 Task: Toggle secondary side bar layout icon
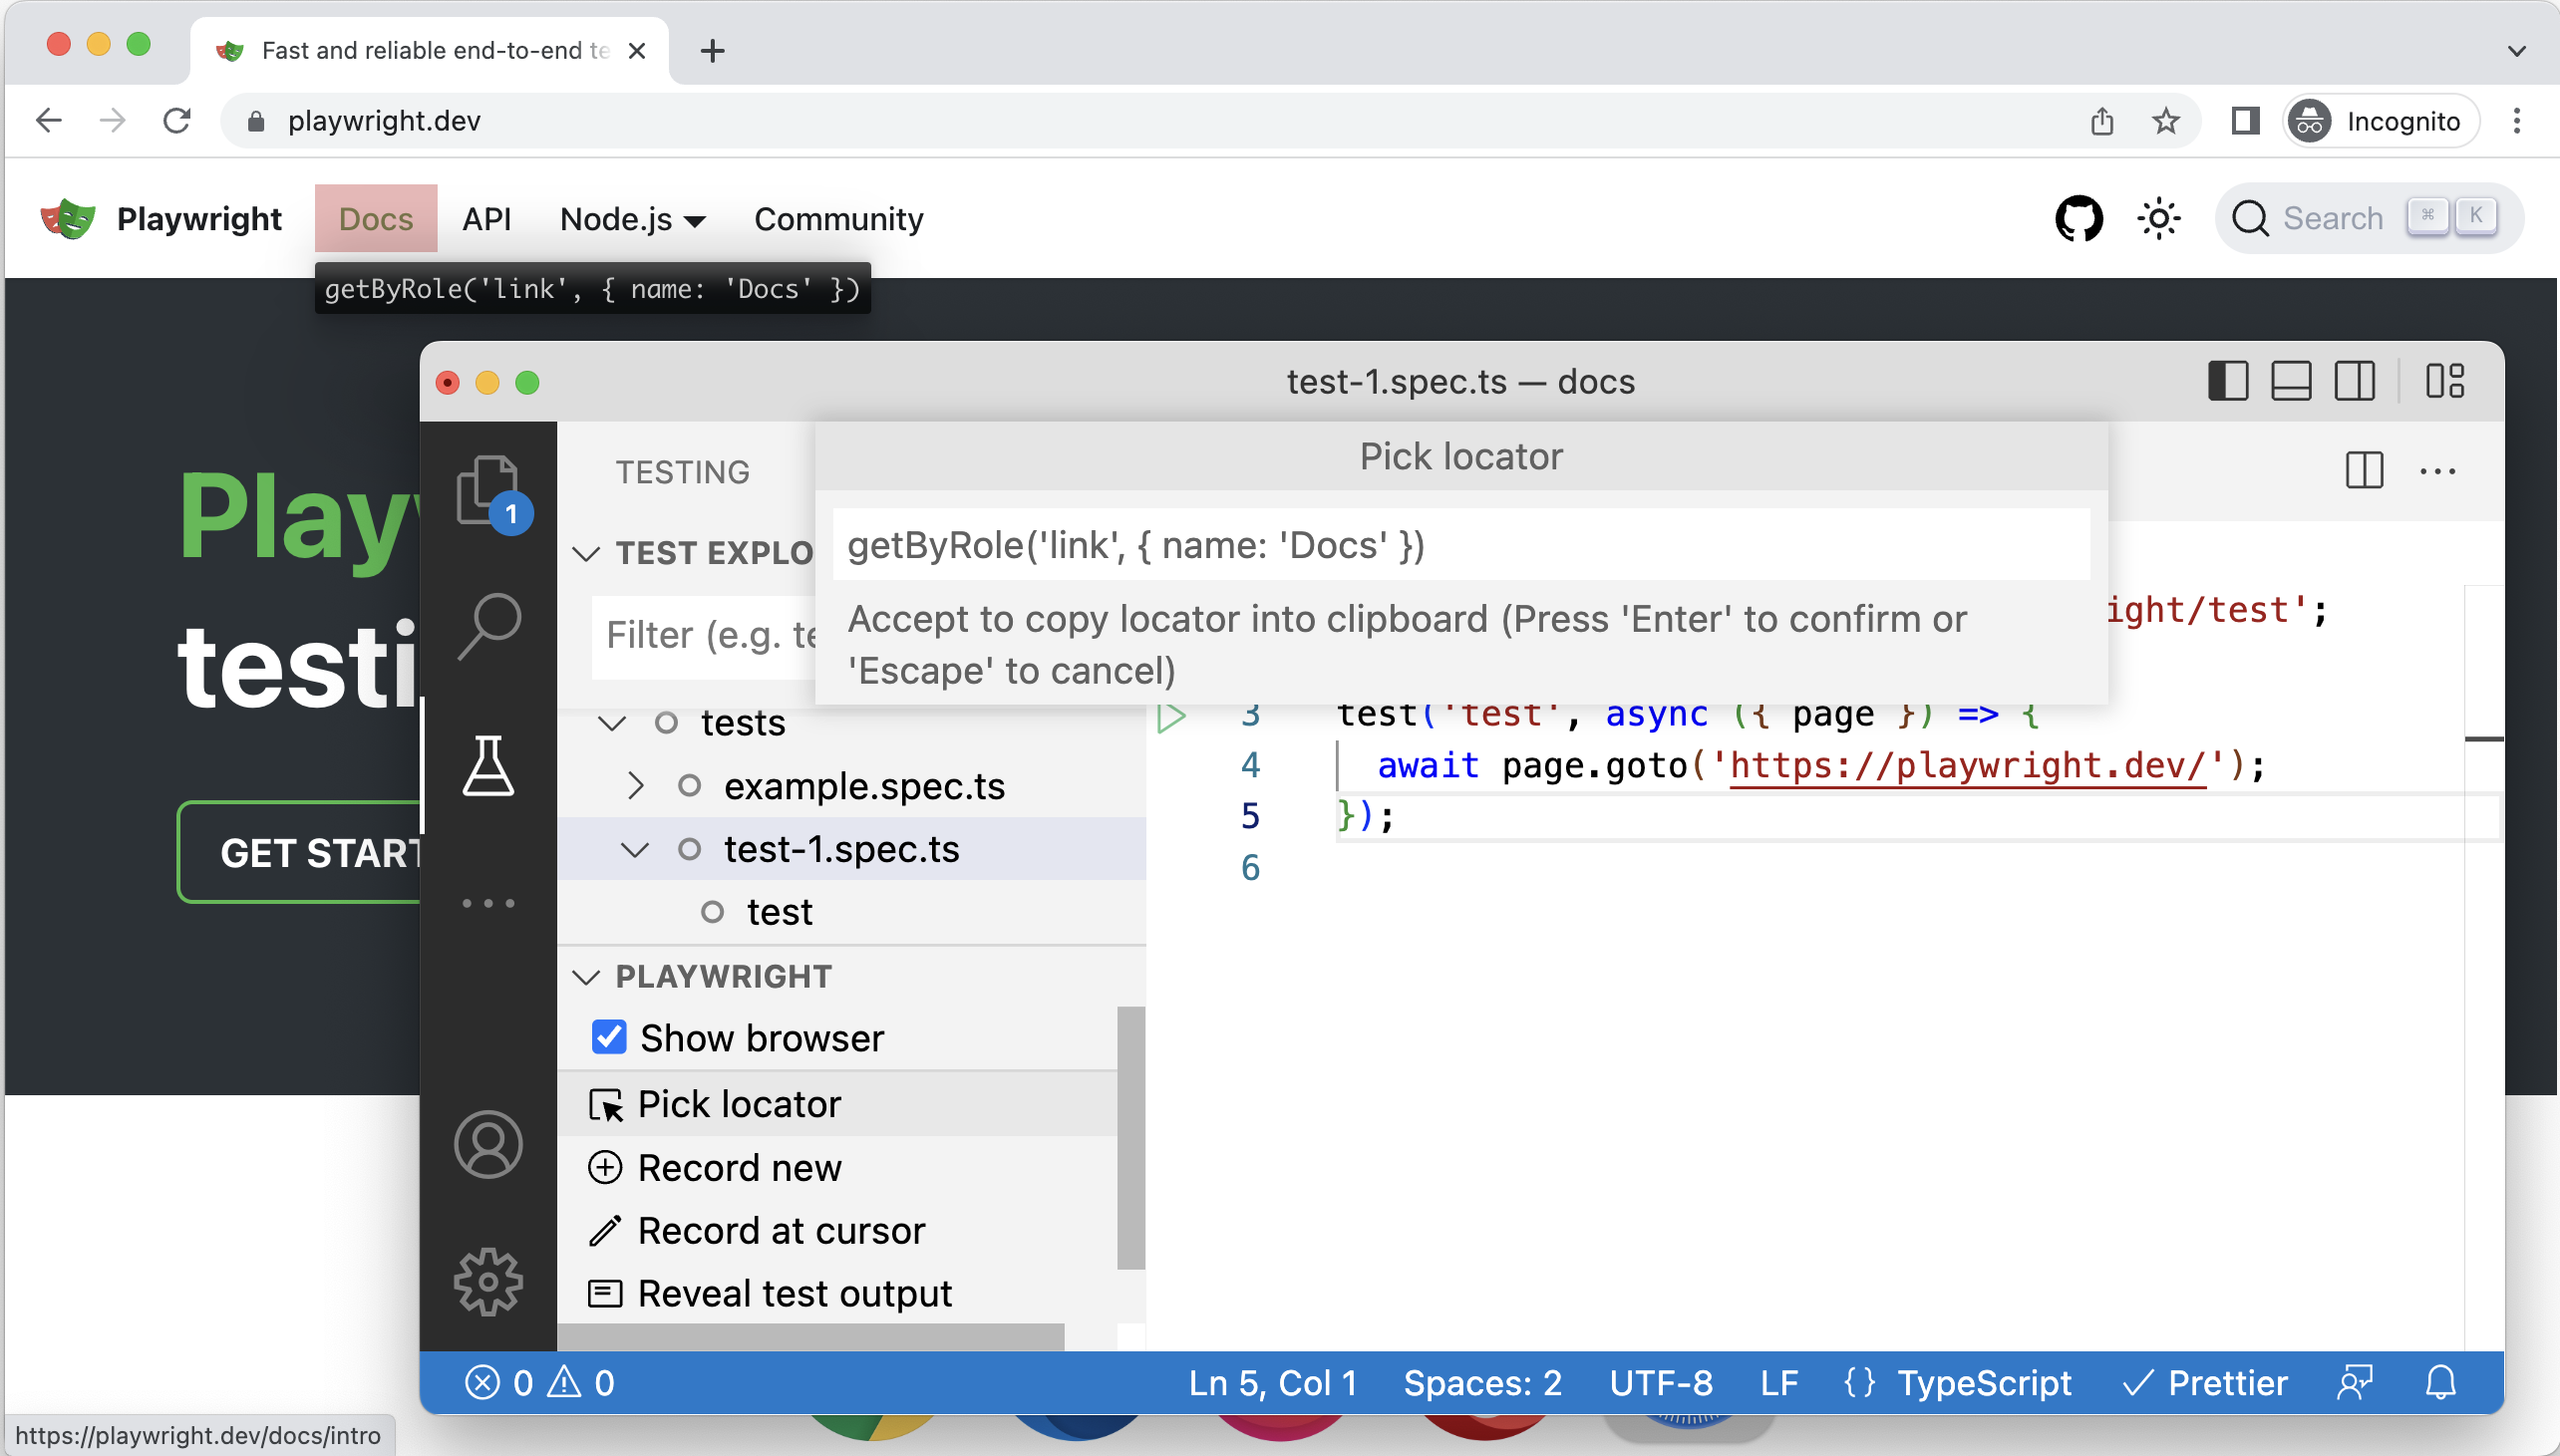coord(2354,381)
